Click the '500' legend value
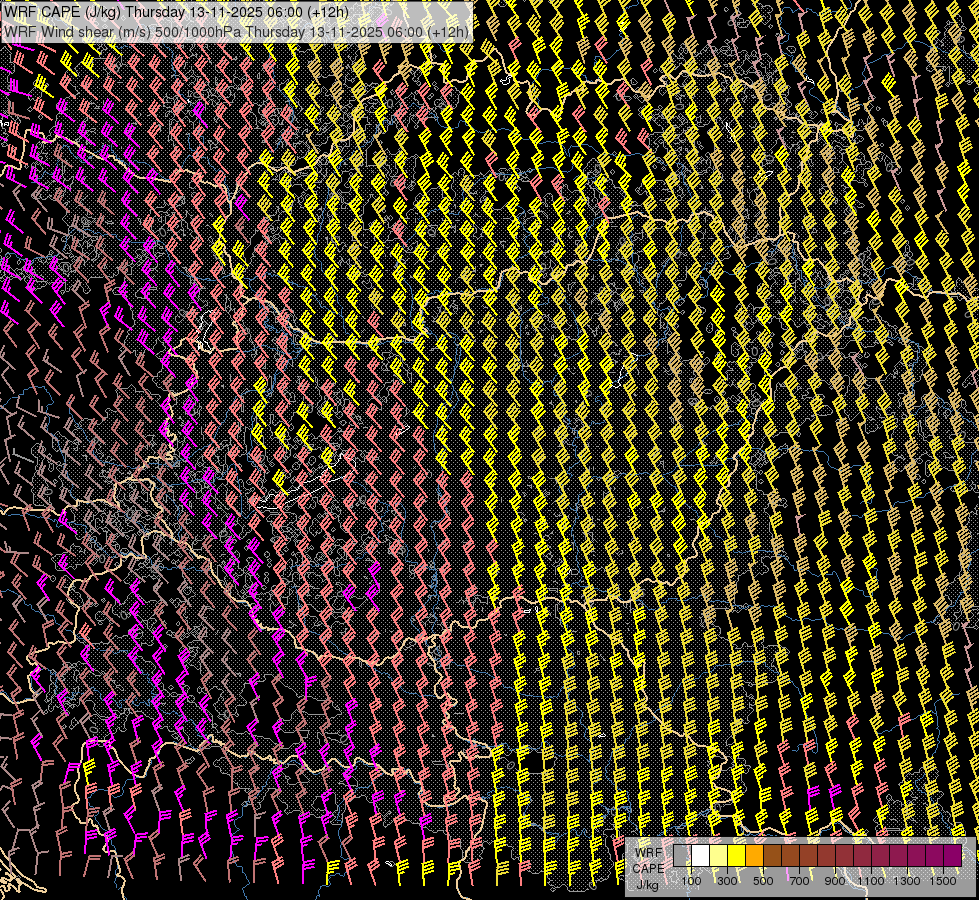 [763, 881]
